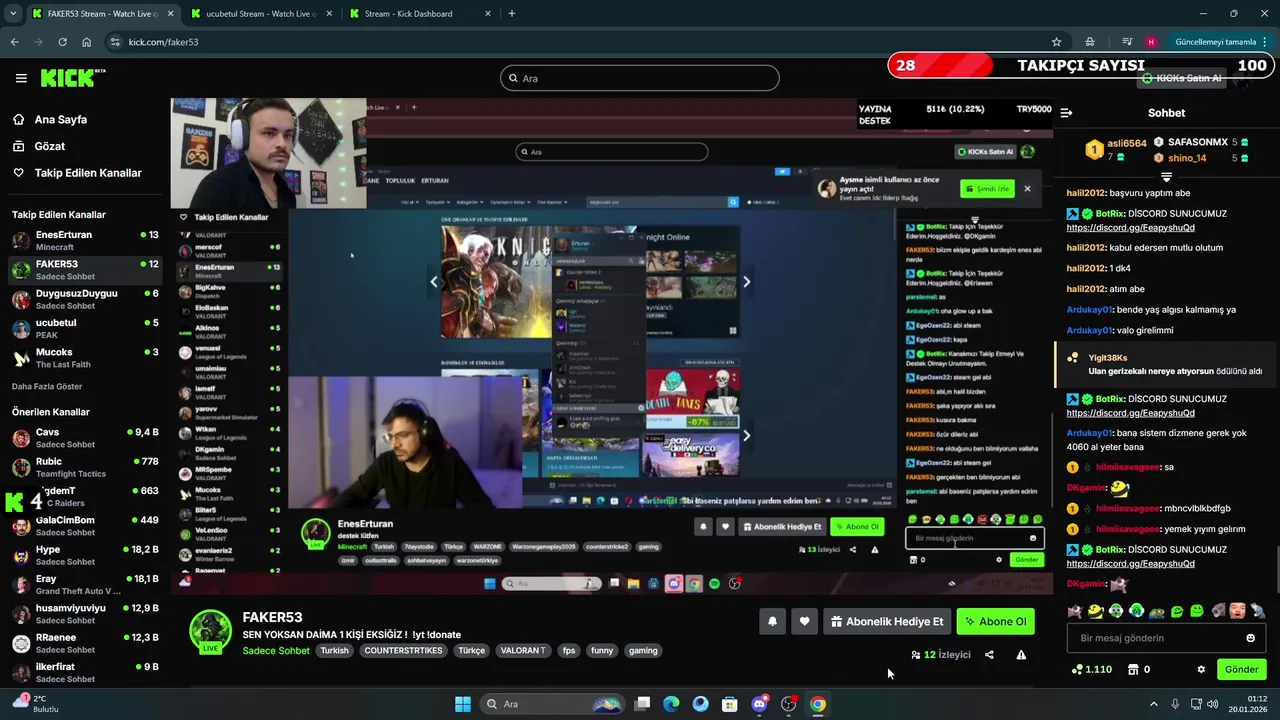Click the 1.110 channel points icon
1280x720 pixels.
click(1077, 669)
